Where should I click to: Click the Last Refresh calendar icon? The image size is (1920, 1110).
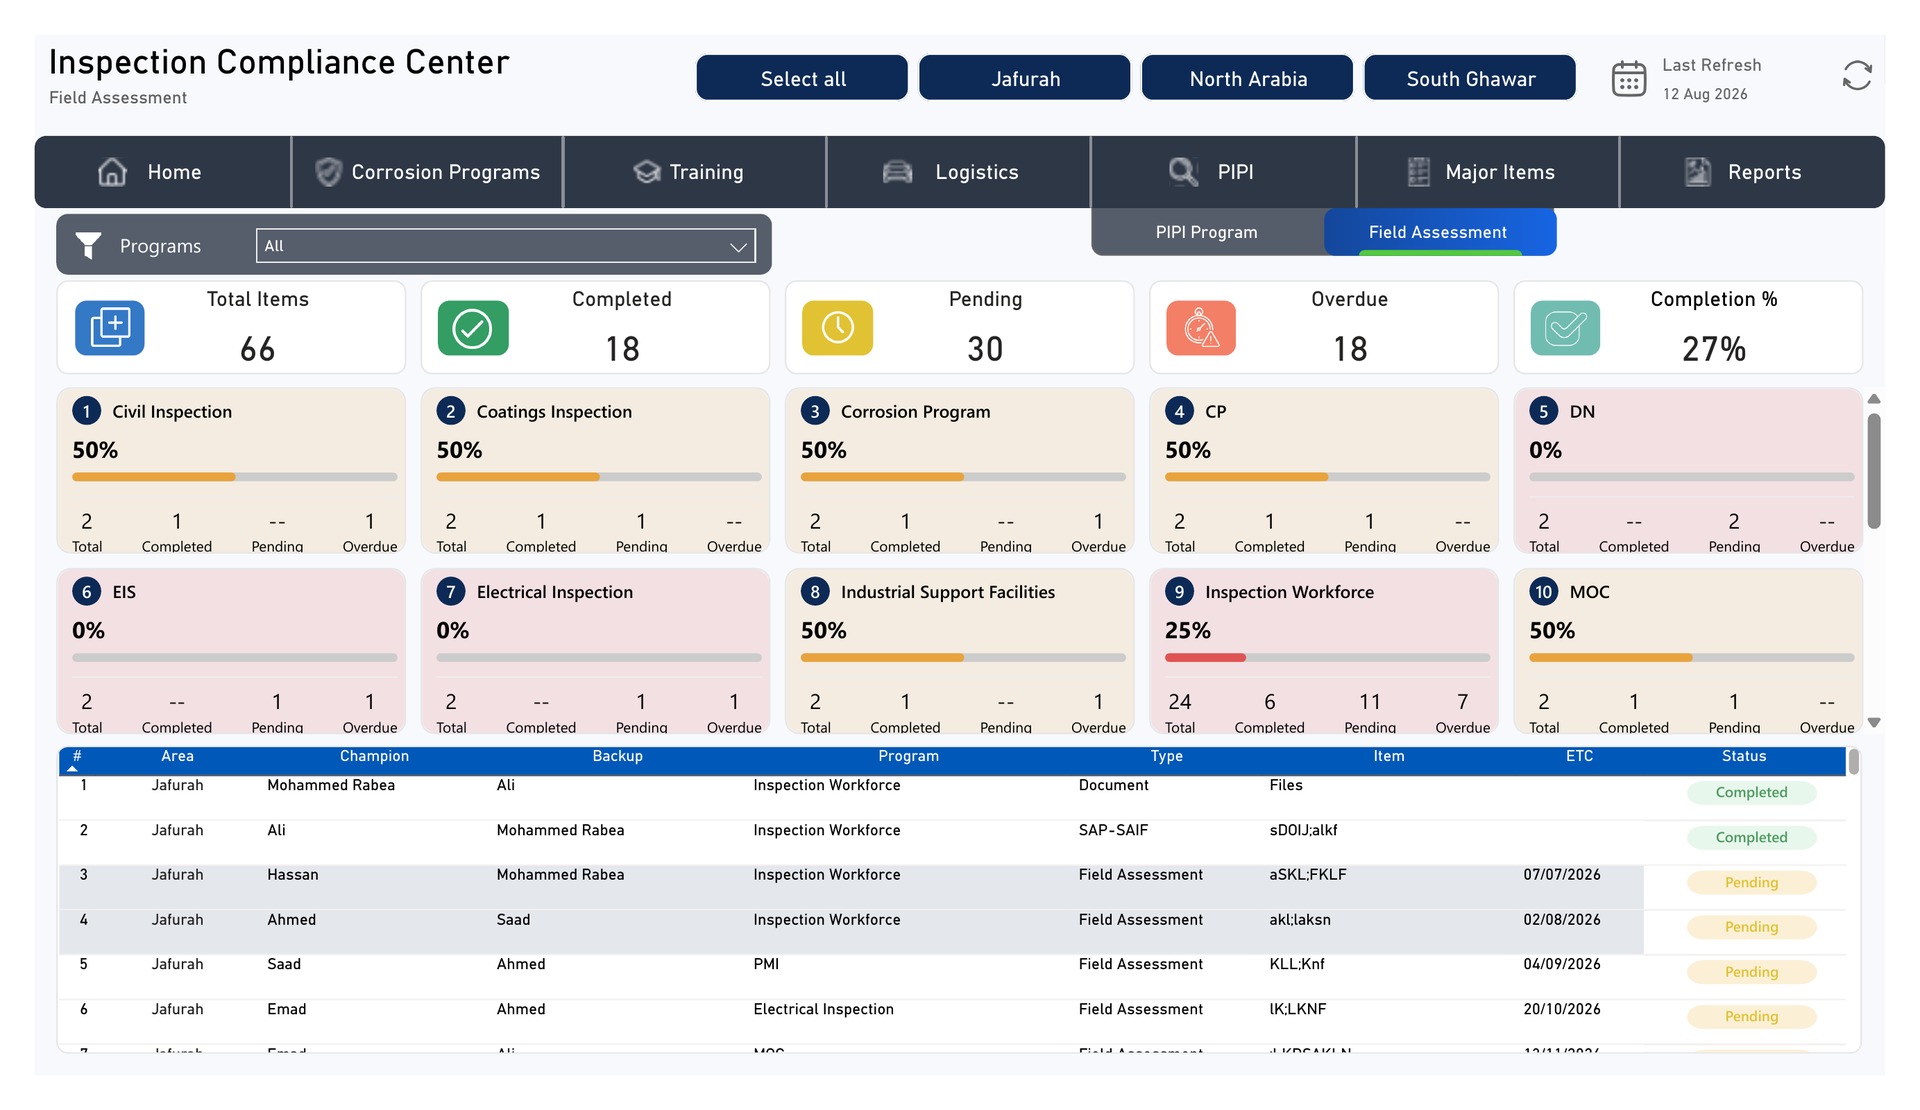(1629, 78)
